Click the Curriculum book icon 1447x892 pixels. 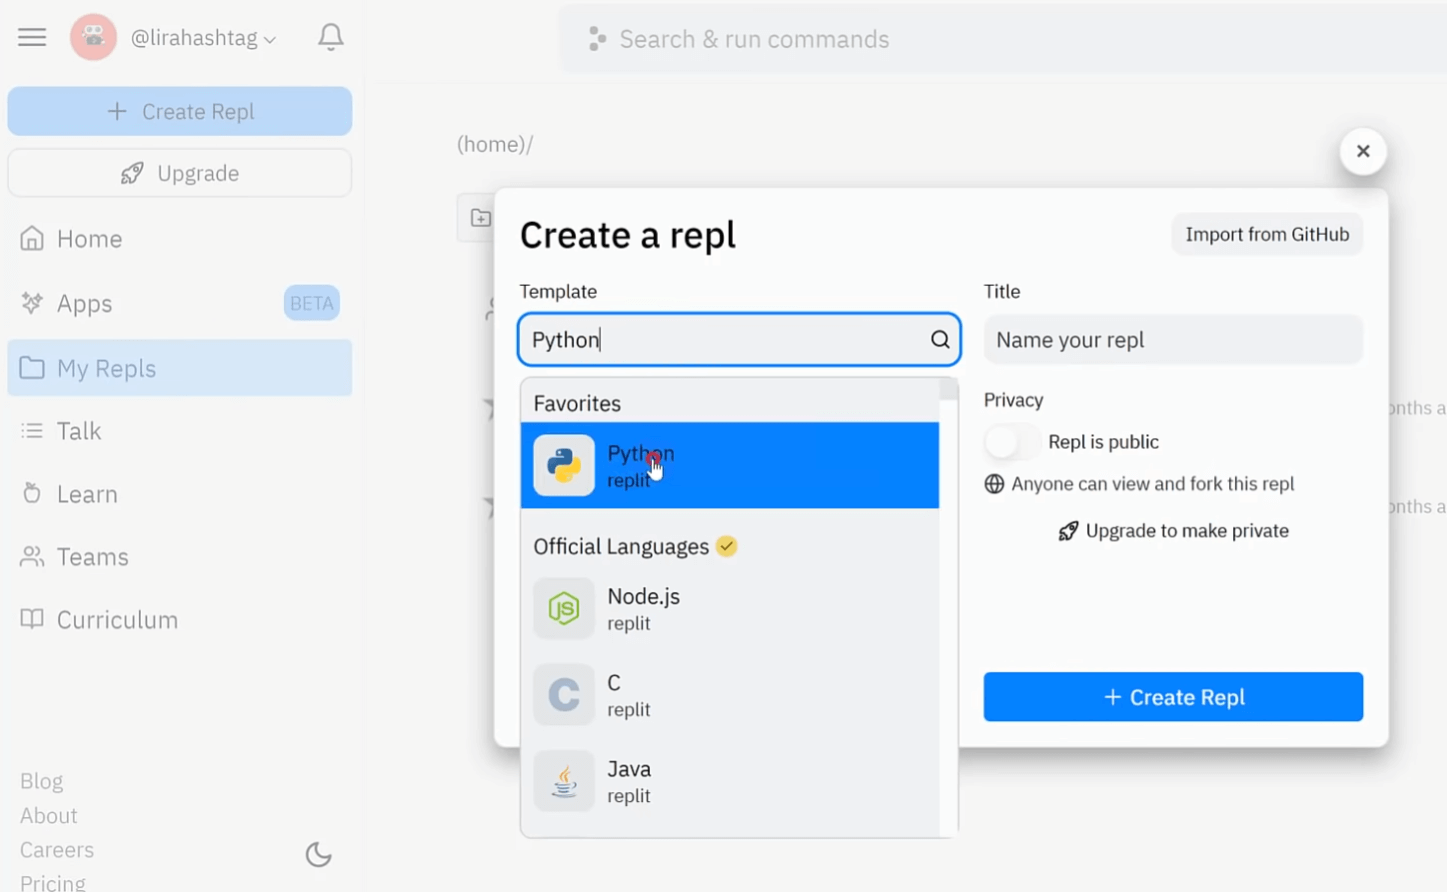pyautogui.click(x=31, y=619)
